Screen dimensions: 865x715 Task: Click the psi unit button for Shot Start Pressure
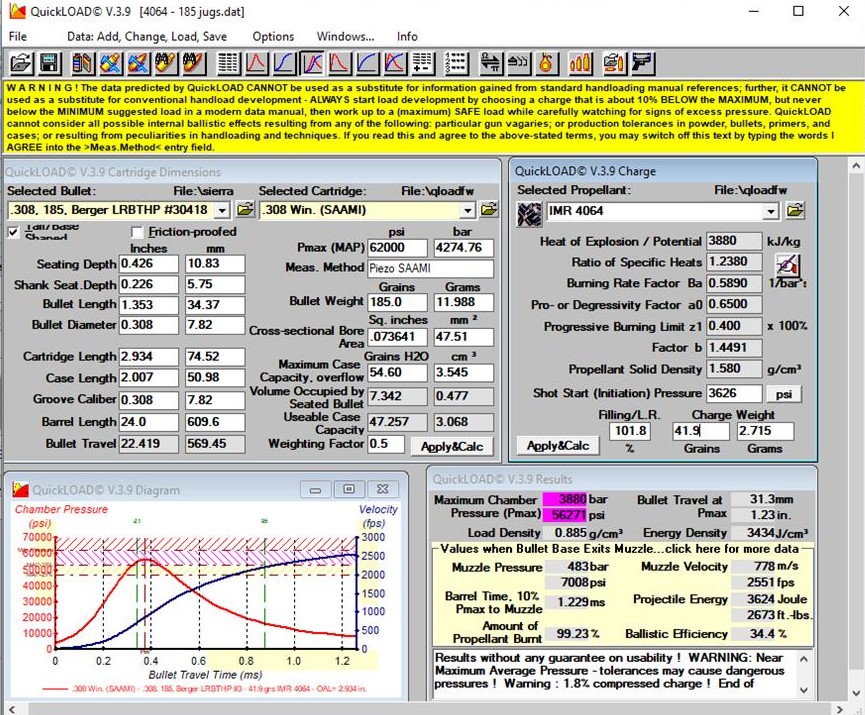tap(784, 394)
